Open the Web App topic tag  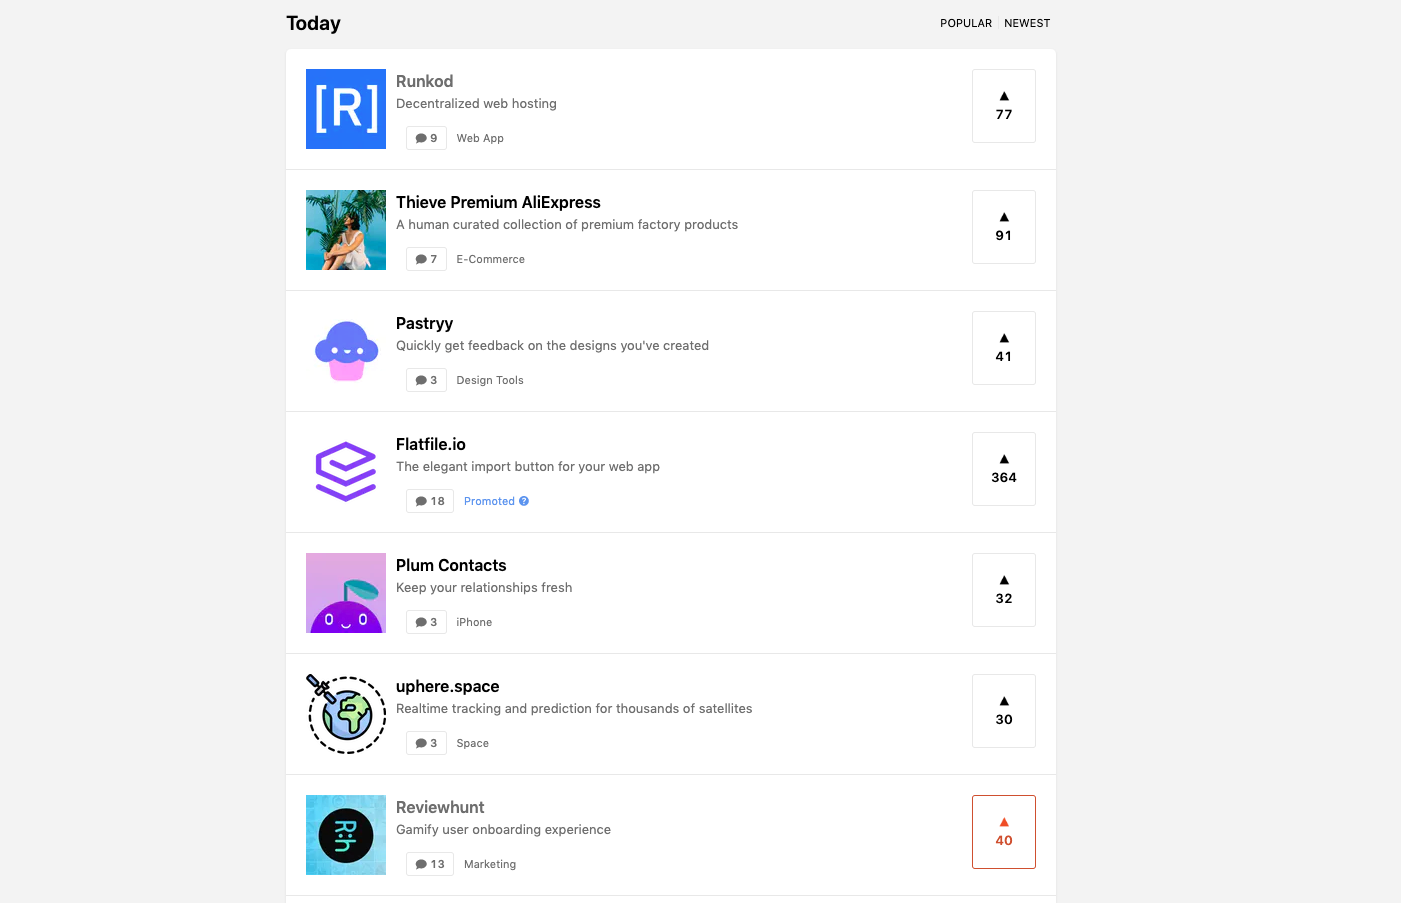[x=480, y=138]
